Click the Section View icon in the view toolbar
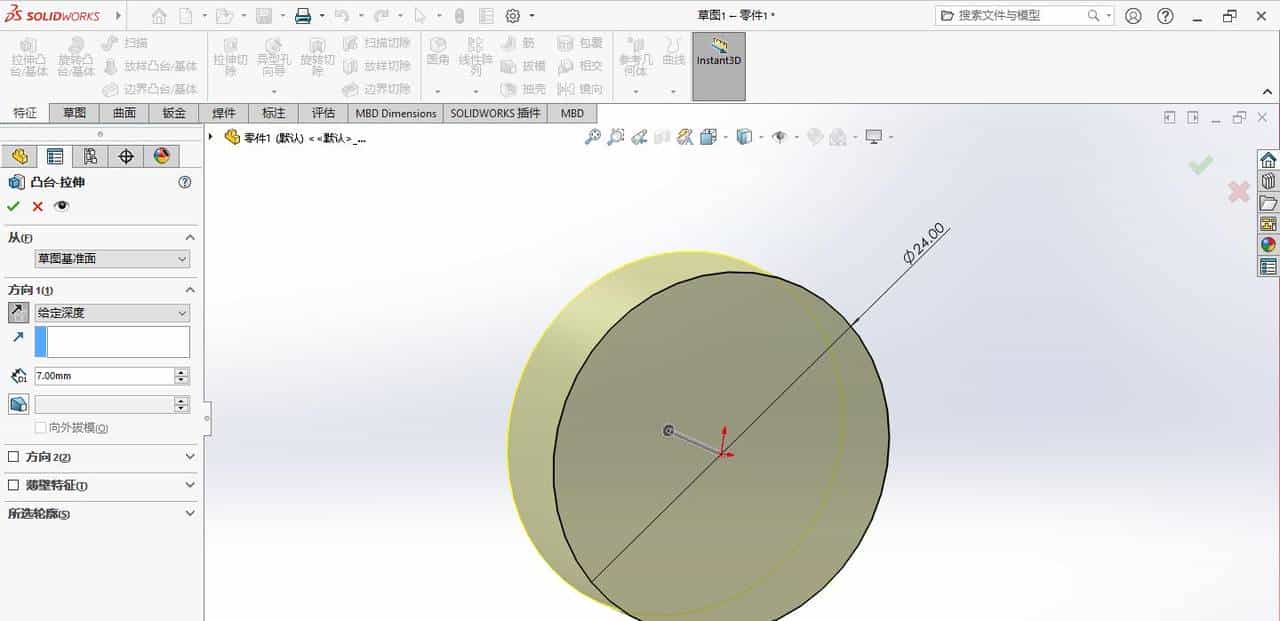Image resolution: width=1280 pixels, height=621 pixels. coord(683,137)
